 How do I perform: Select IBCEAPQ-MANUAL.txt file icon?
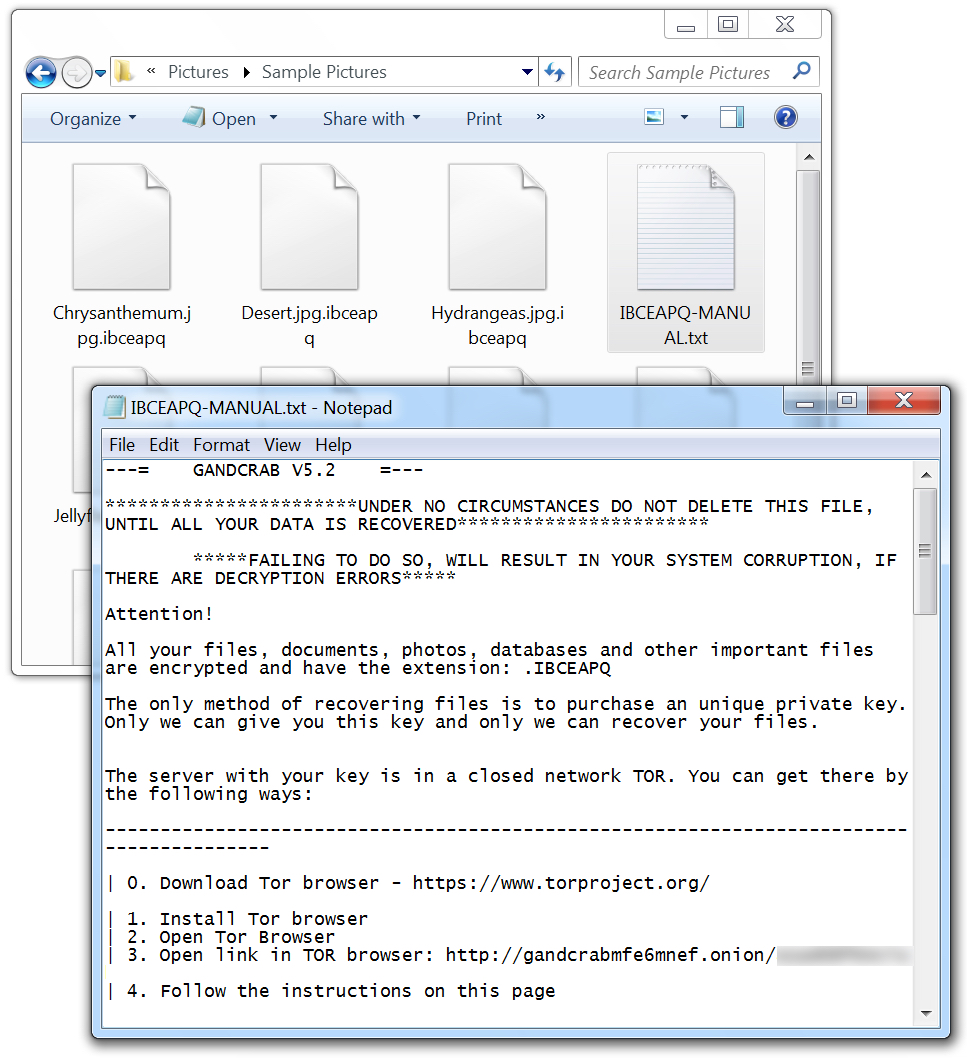pyautogui.click(x=686, y=252)
